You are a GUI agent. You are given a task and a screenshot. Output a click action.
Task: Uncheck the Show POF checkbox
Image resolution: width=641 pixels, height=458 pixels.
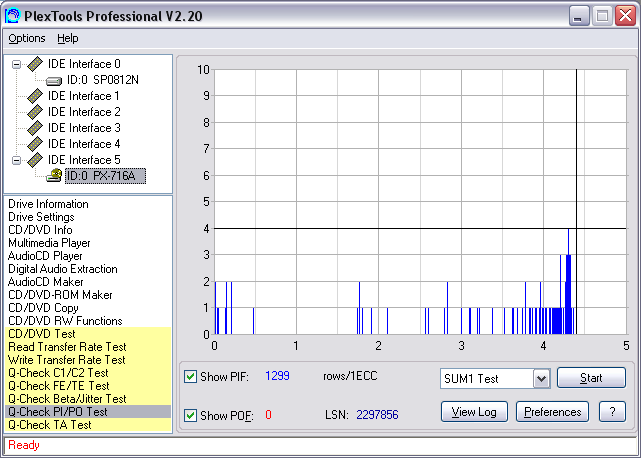[x=190, y=415]
